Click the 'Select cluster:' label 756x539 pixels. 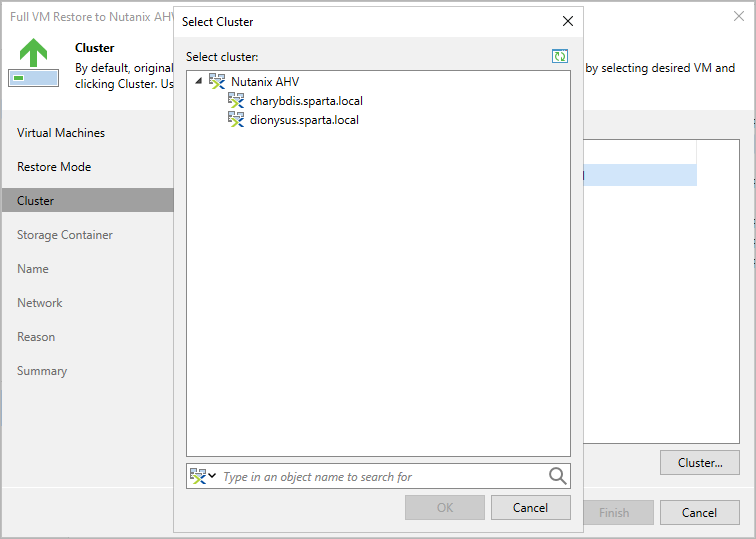[222, 57]
